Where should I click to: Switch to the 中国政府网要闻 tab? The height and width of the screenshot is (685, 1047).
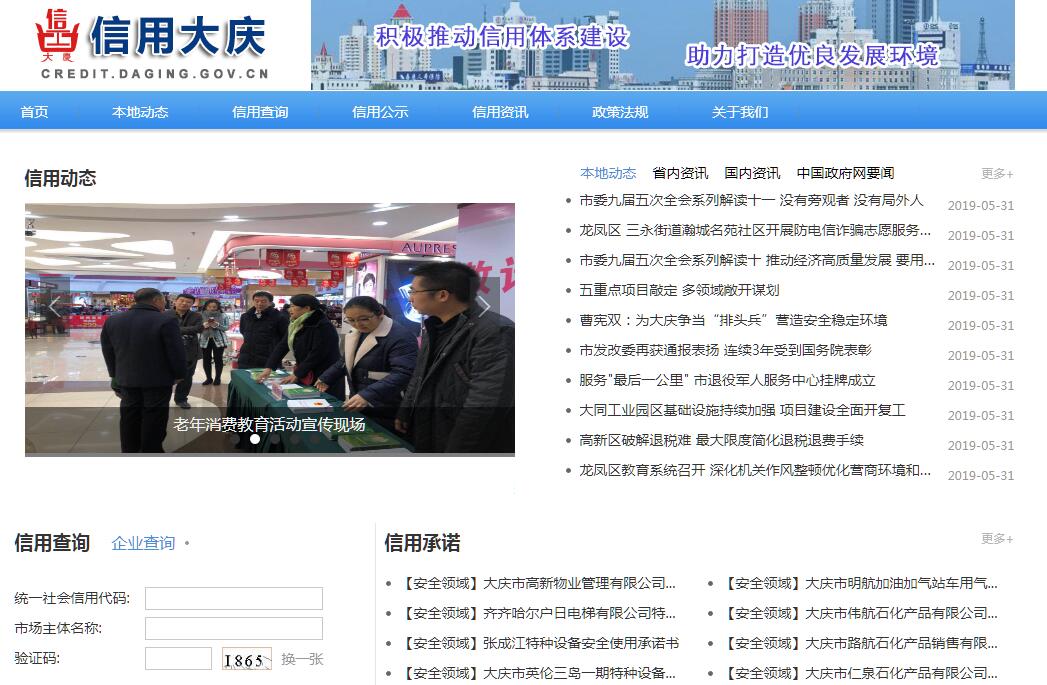845,173
